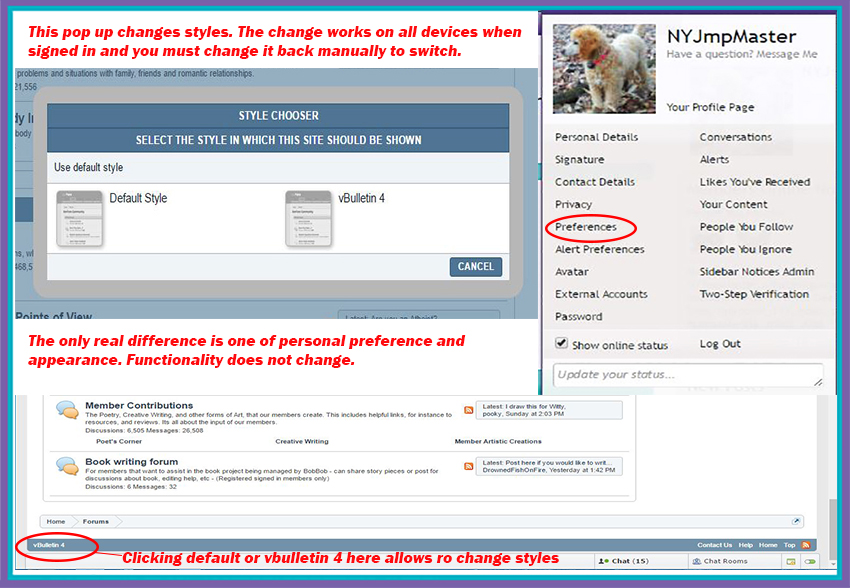This screenshot has height=588, width=850.
Task: Select the vBulletin 4 style thumbnail icon
Action: (309, 218)
